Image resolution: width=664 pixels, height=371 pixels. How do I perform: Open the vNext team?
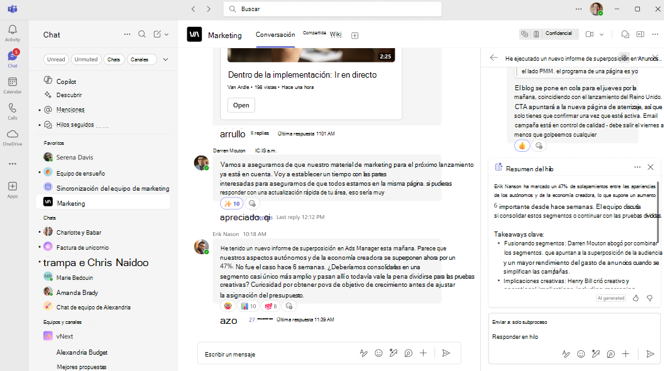tap(103, 336)
